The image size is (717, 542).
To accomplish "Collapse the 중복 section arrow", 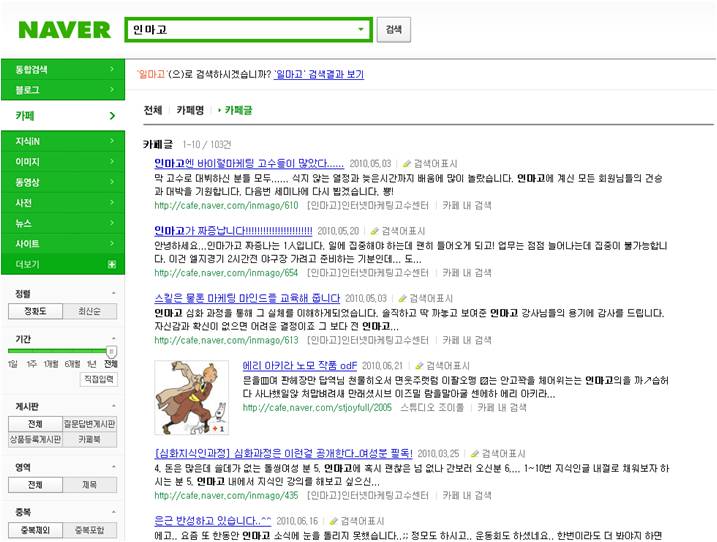I will pyautogui.click(x=113, y=512).
